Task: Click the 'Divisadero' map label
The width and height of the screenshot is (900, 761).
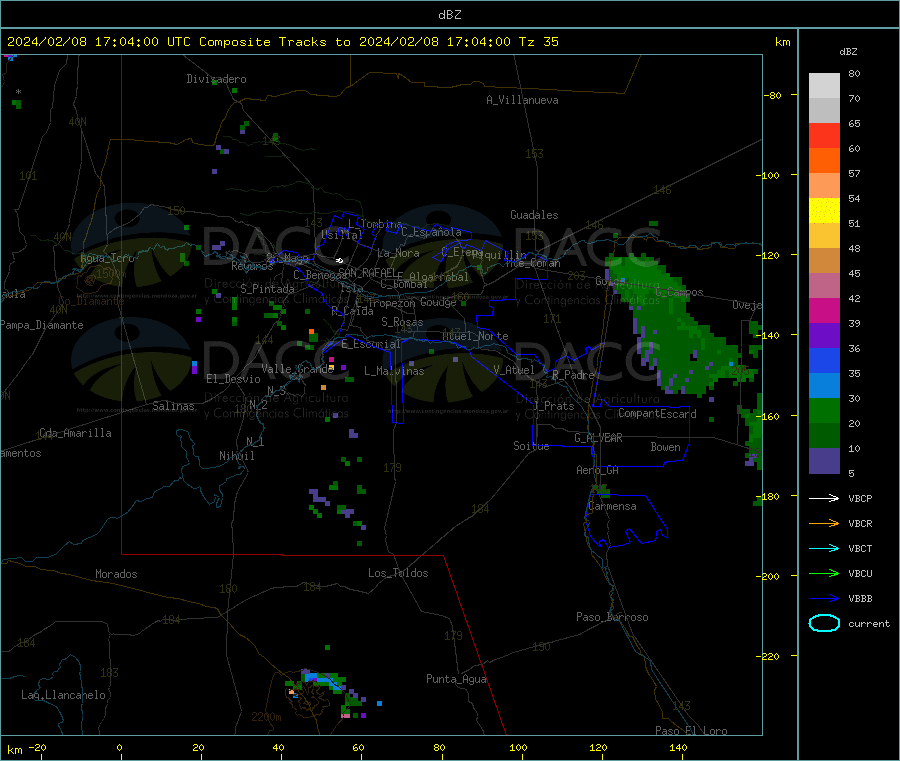Action: [216, 79]
